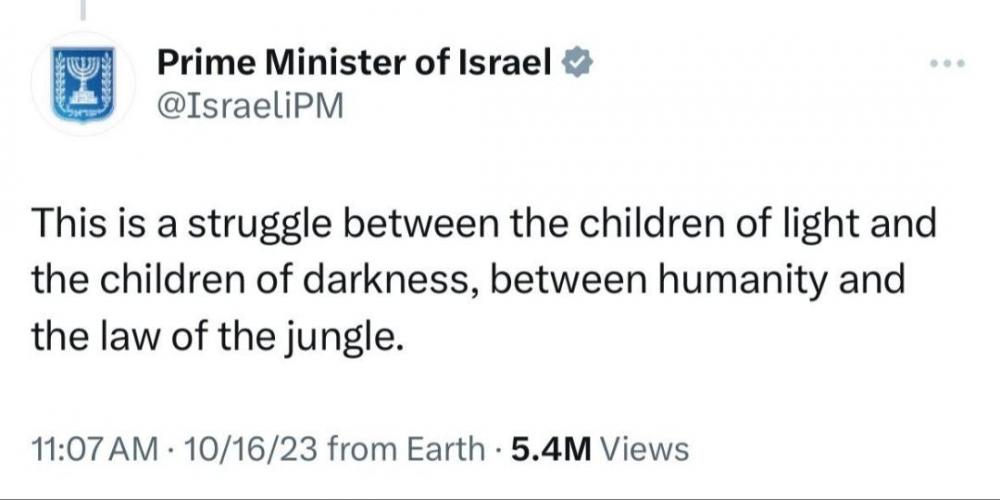Click the divider line below the tweet
The image size is (1000, 500).
pyautogui.click(x=500, y=496)
